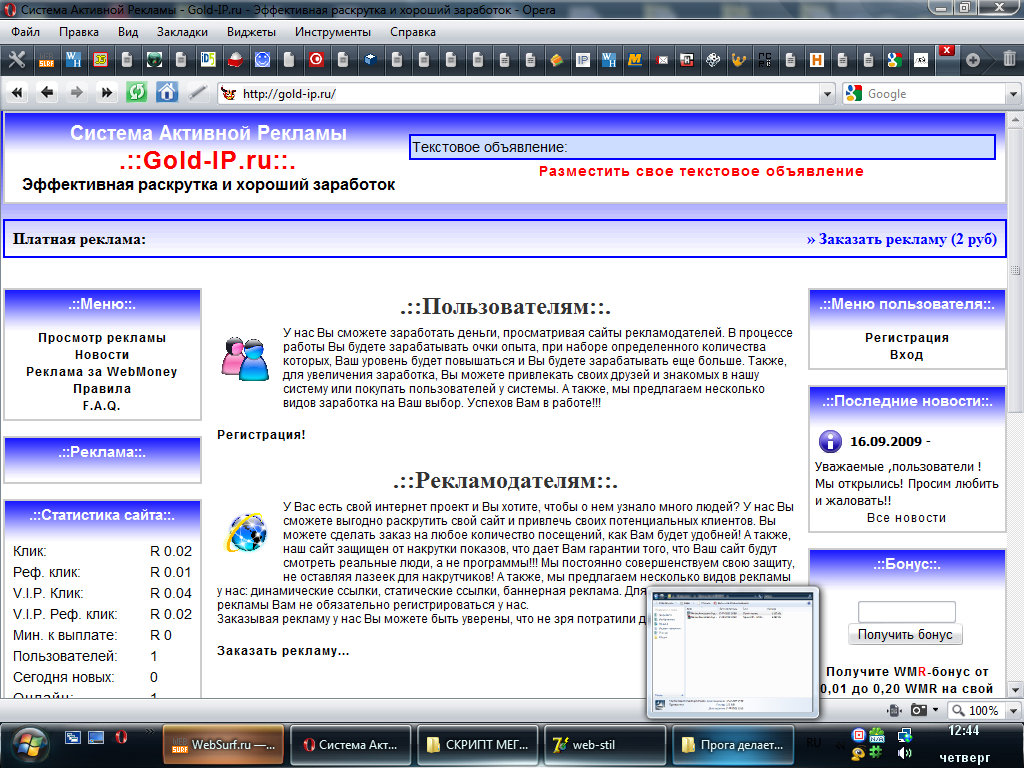1024x768 pixels.
Task: Open the Правка menu
Action: click(x=78, y=32)
